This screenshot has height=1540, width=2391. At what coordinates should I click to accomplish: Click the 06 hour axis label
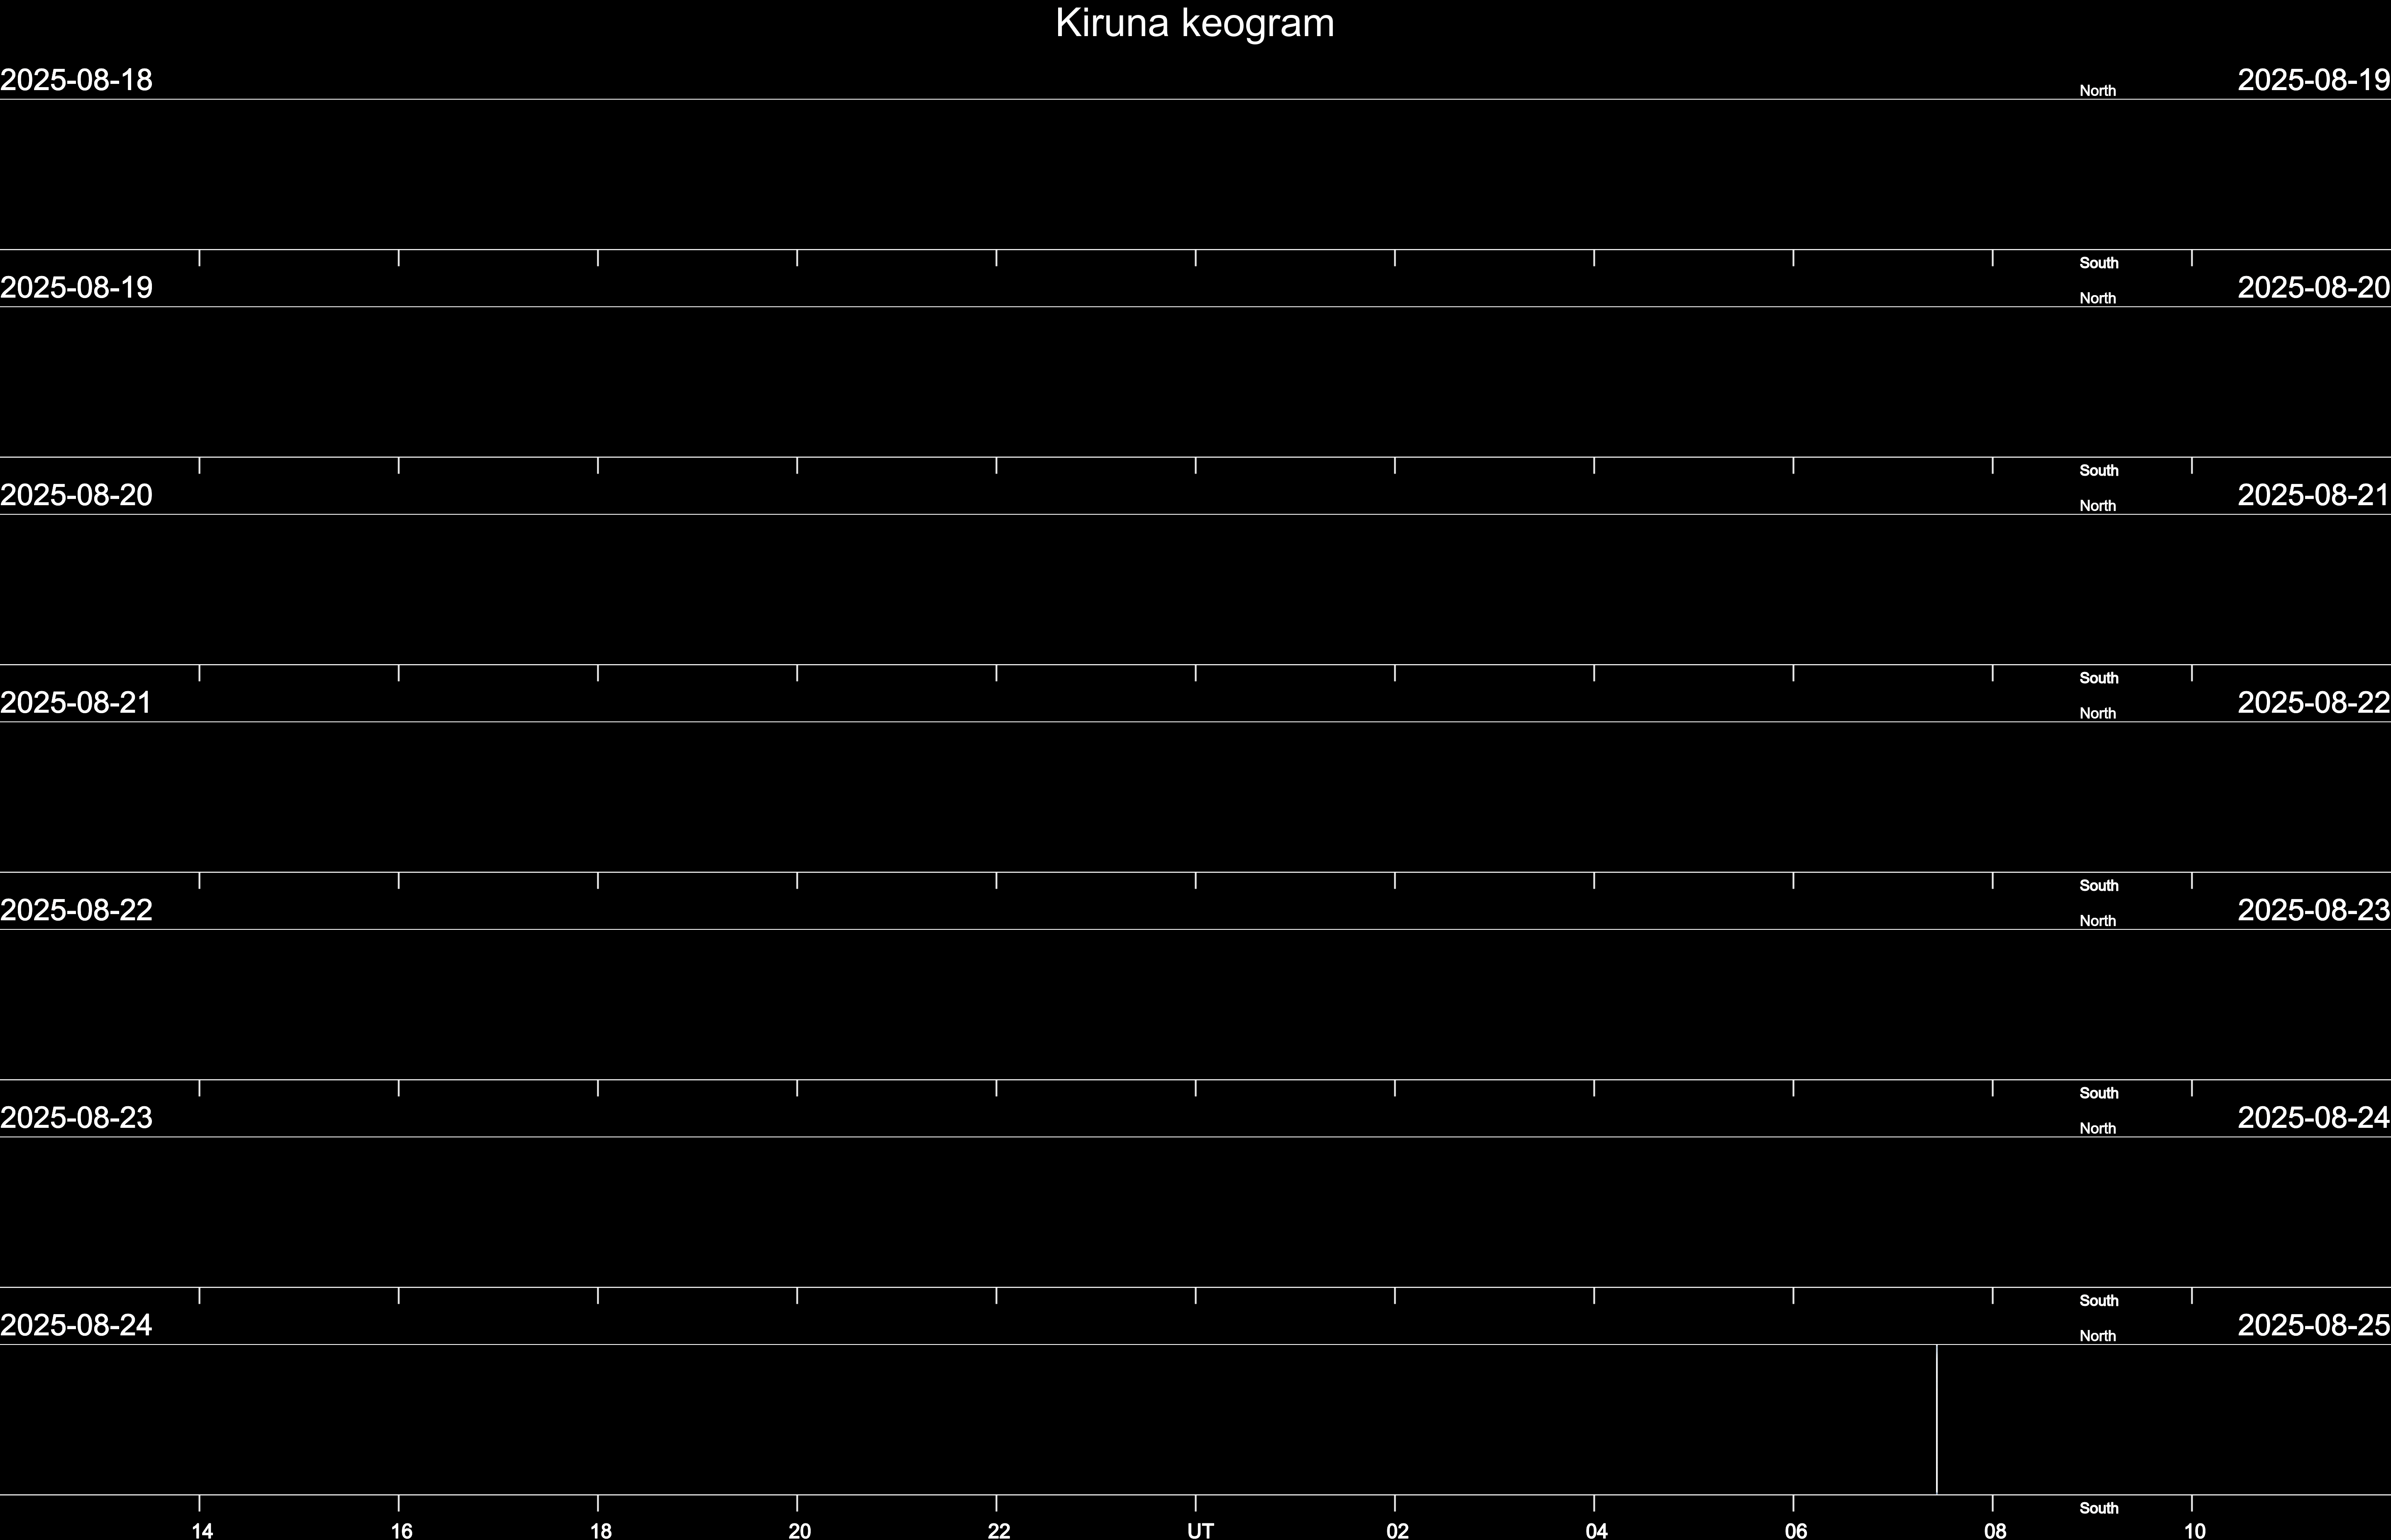point(1796,1530)
